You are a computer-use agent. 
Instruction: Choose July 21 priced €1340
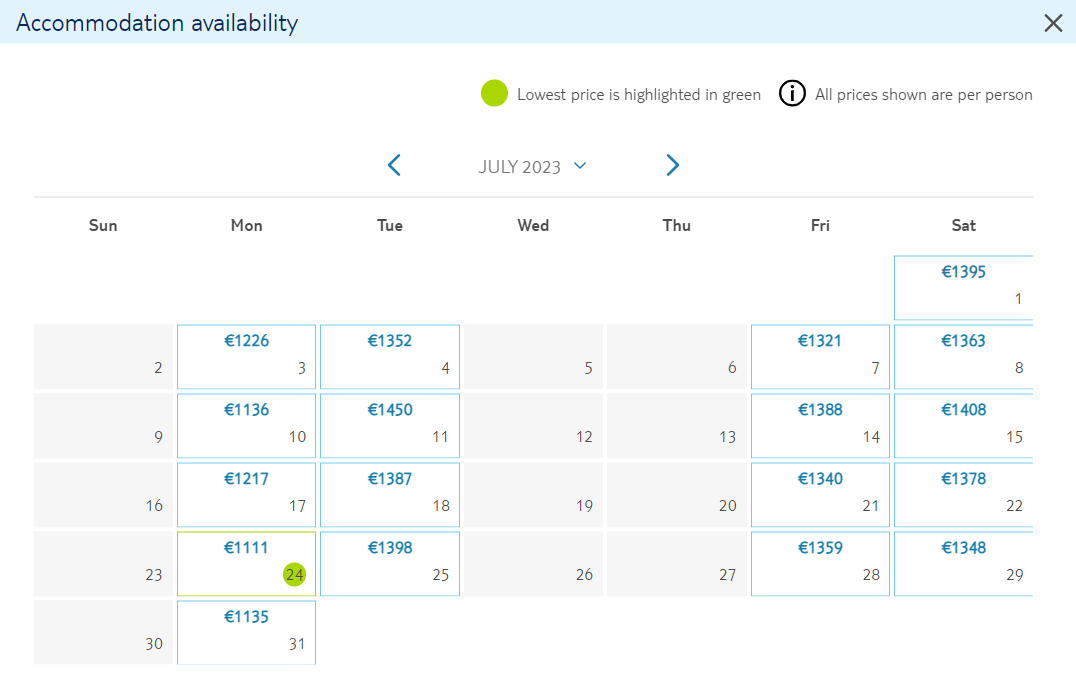820,495
